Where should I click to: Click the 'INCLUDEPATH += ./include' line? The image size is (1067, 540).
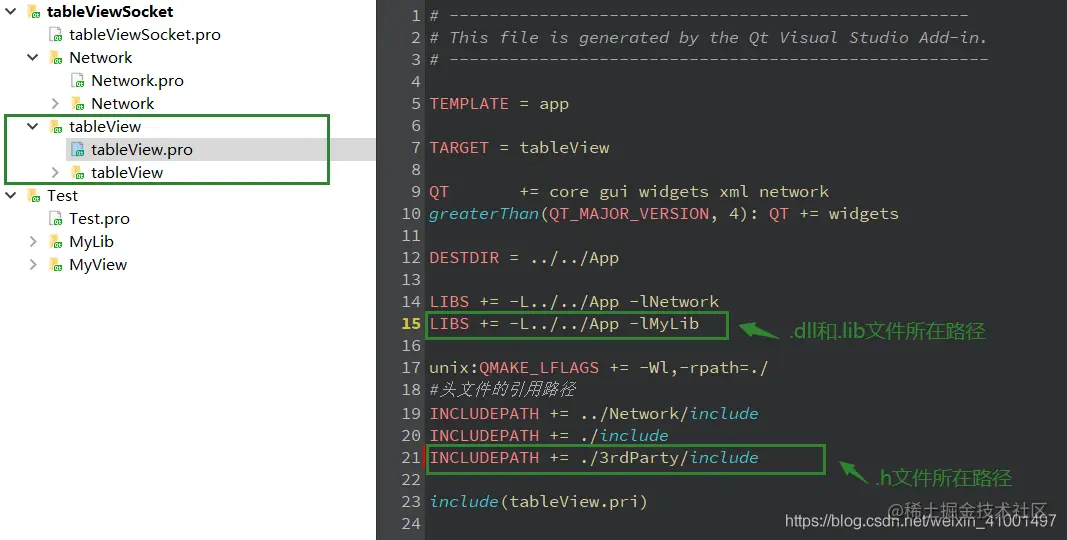click(x=548, y=435)
